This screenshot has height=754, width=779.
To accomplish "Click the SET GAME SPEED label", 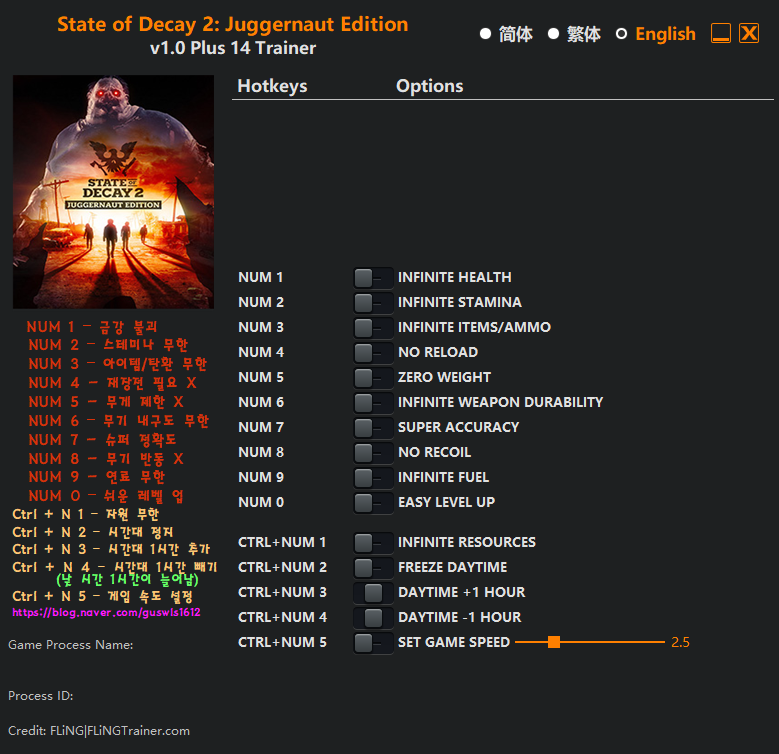I will pos(454,642).
